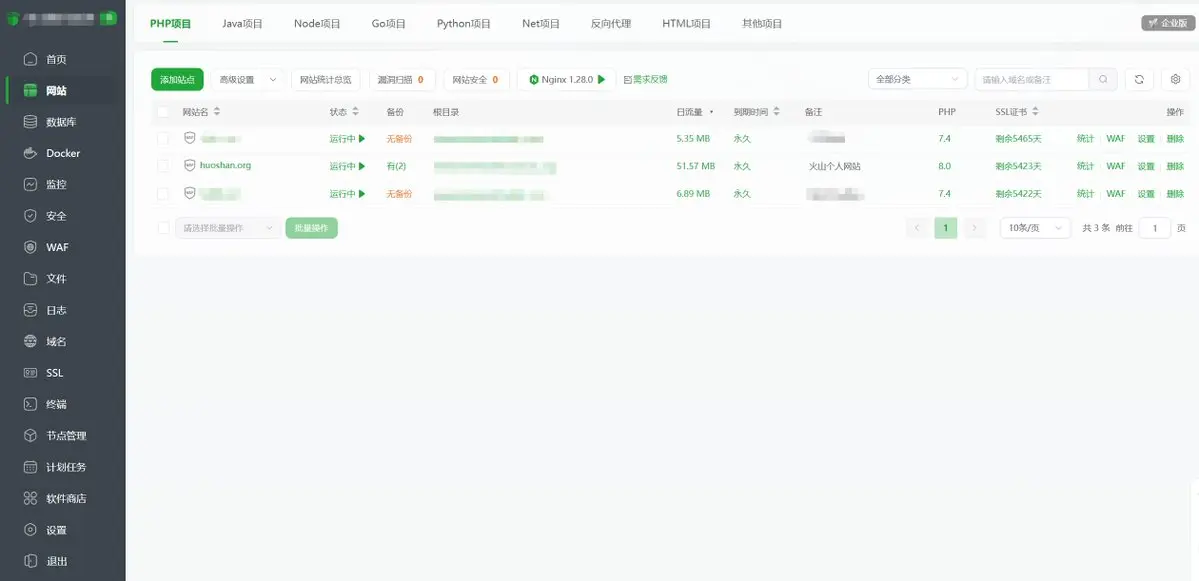Click the WAF shield icon beside huoshan.org
Image resolution: width=1199 pixels, height=581 pixels.
click(190, 165)
